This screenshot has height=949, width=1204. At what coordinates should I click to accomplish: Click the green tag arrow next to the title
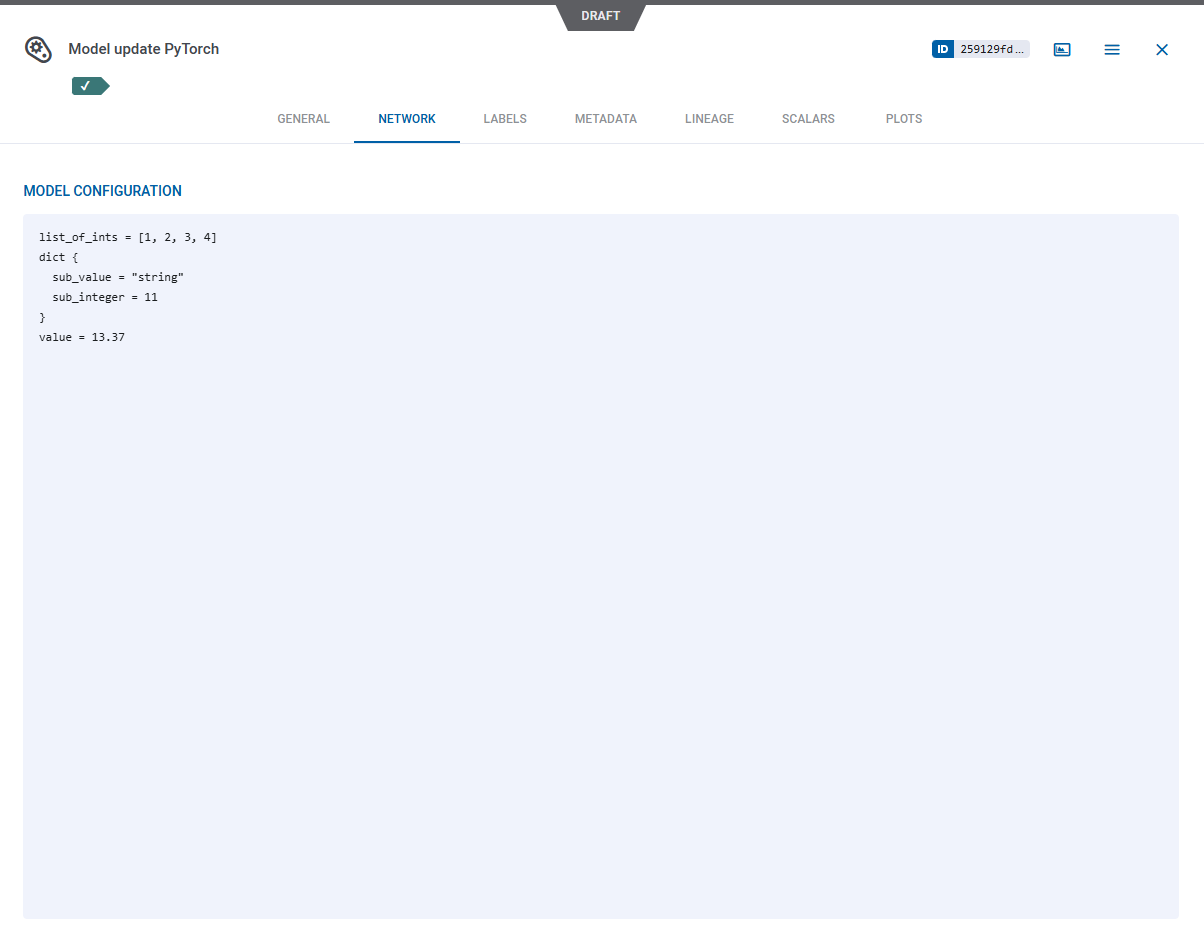(x=106, y=86)
